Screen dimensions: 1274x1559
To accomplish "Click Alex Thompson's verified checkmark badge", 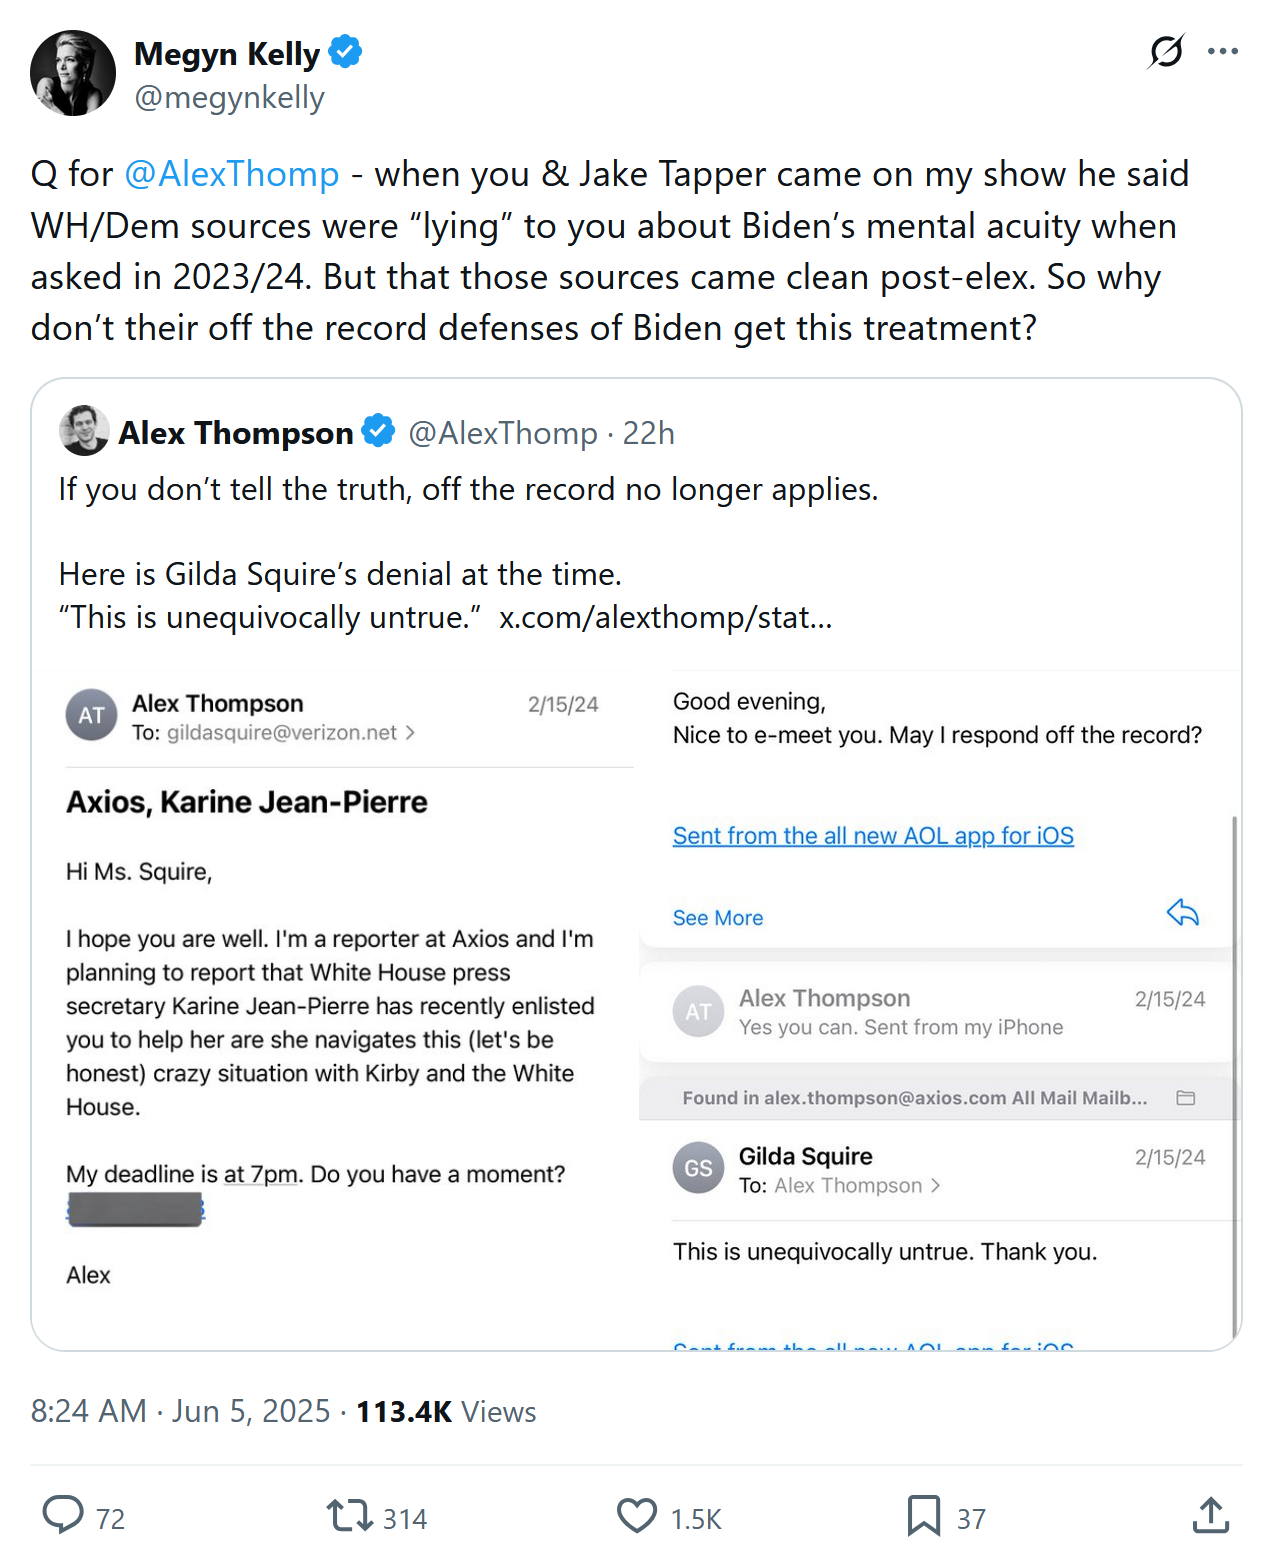I will [x=378, y=431].
